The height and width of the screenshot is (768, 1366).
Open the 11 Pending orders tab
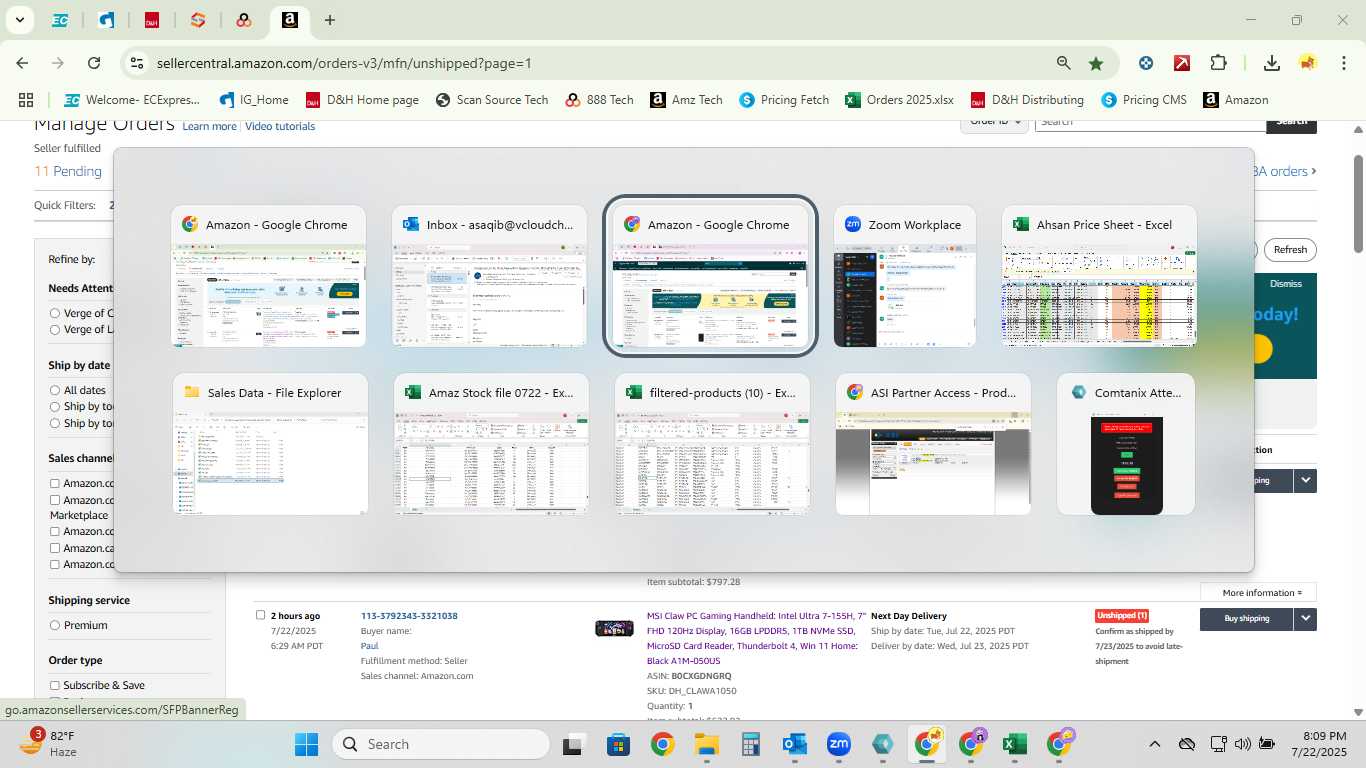click(68, 171)
